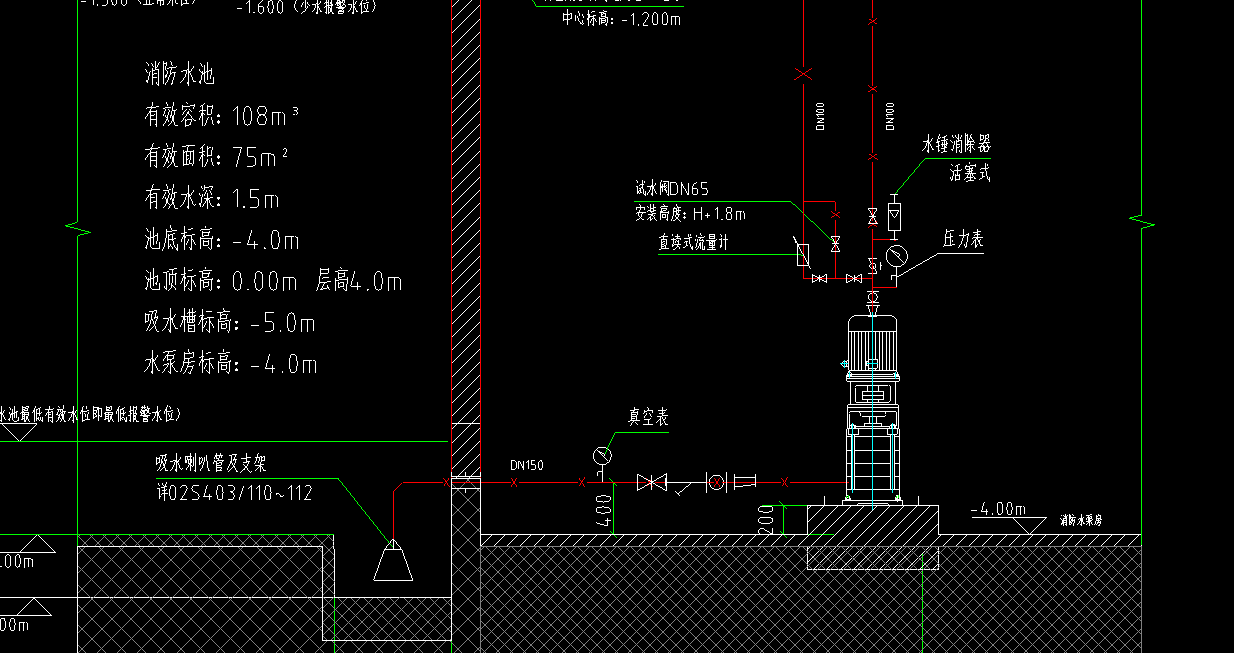Click the hatched concrete pump base

[873, 519]
